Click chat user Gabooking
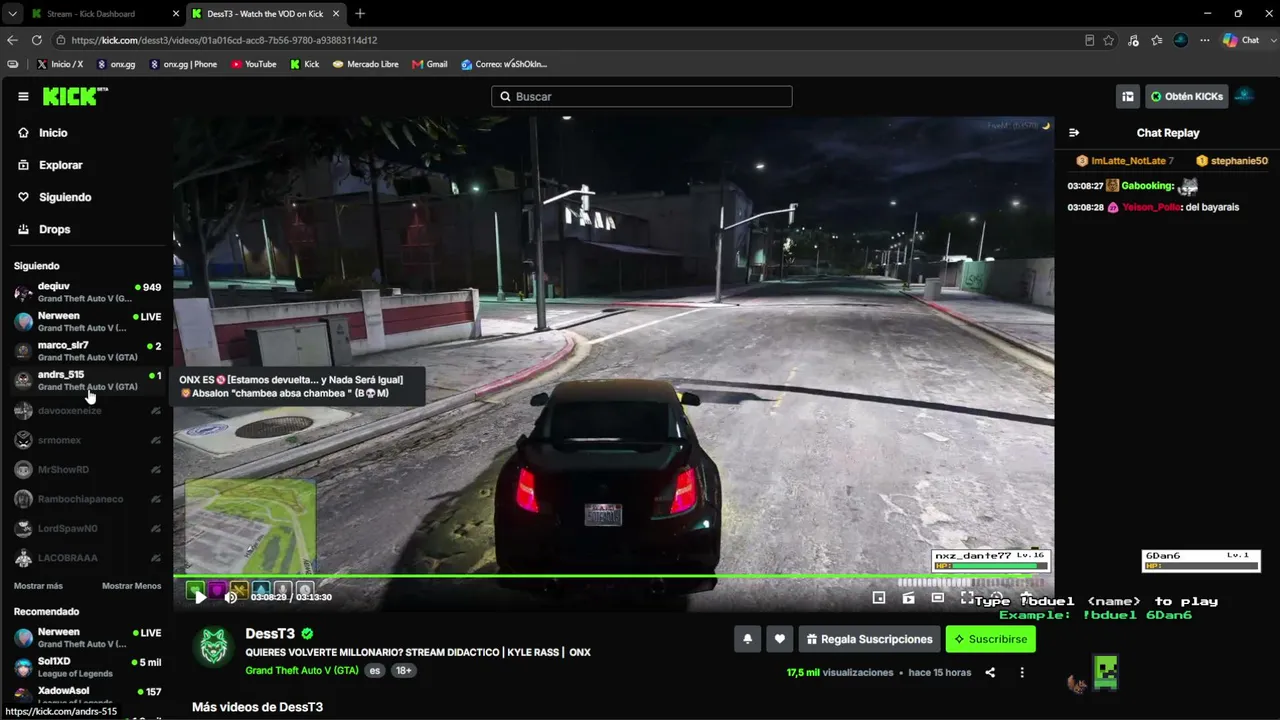The width and height of the screenshot is (1280, 720). (x=1147, y=186)
